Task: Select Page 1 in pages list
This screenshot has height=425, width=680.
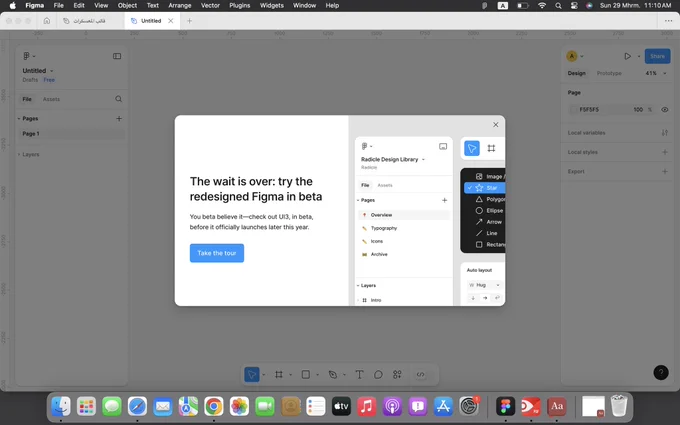Action: (x=72, y=134)
